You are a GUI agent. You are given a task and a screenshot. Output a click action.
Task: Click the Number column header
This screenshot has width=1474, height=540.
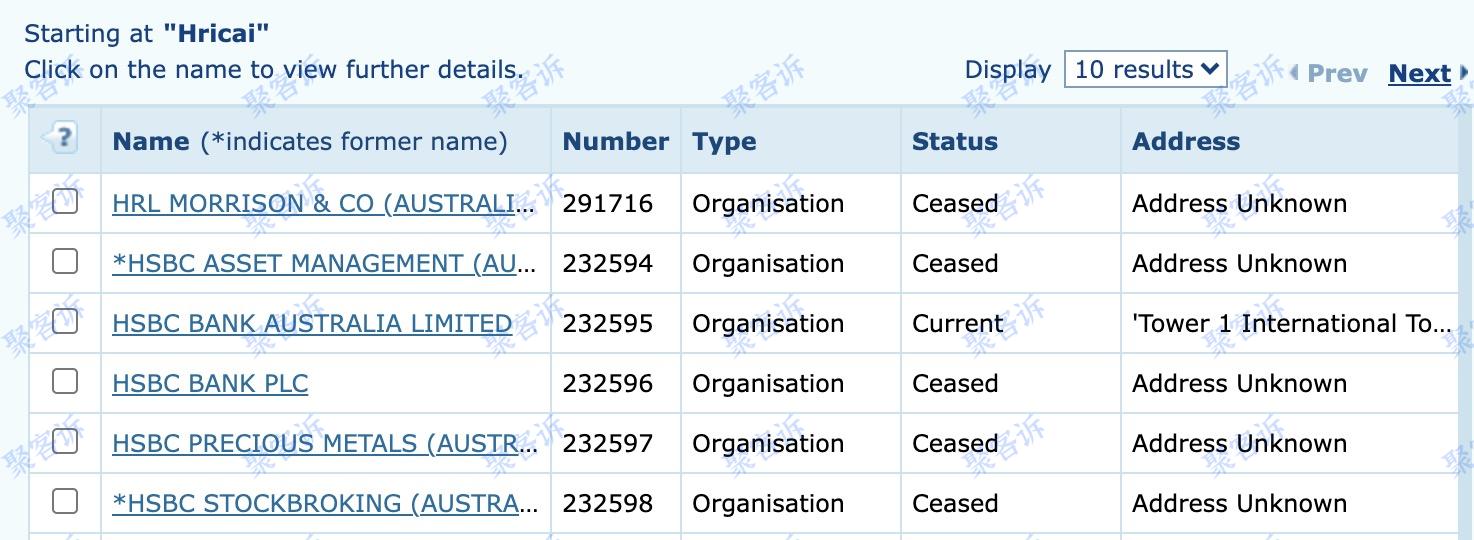616,141
